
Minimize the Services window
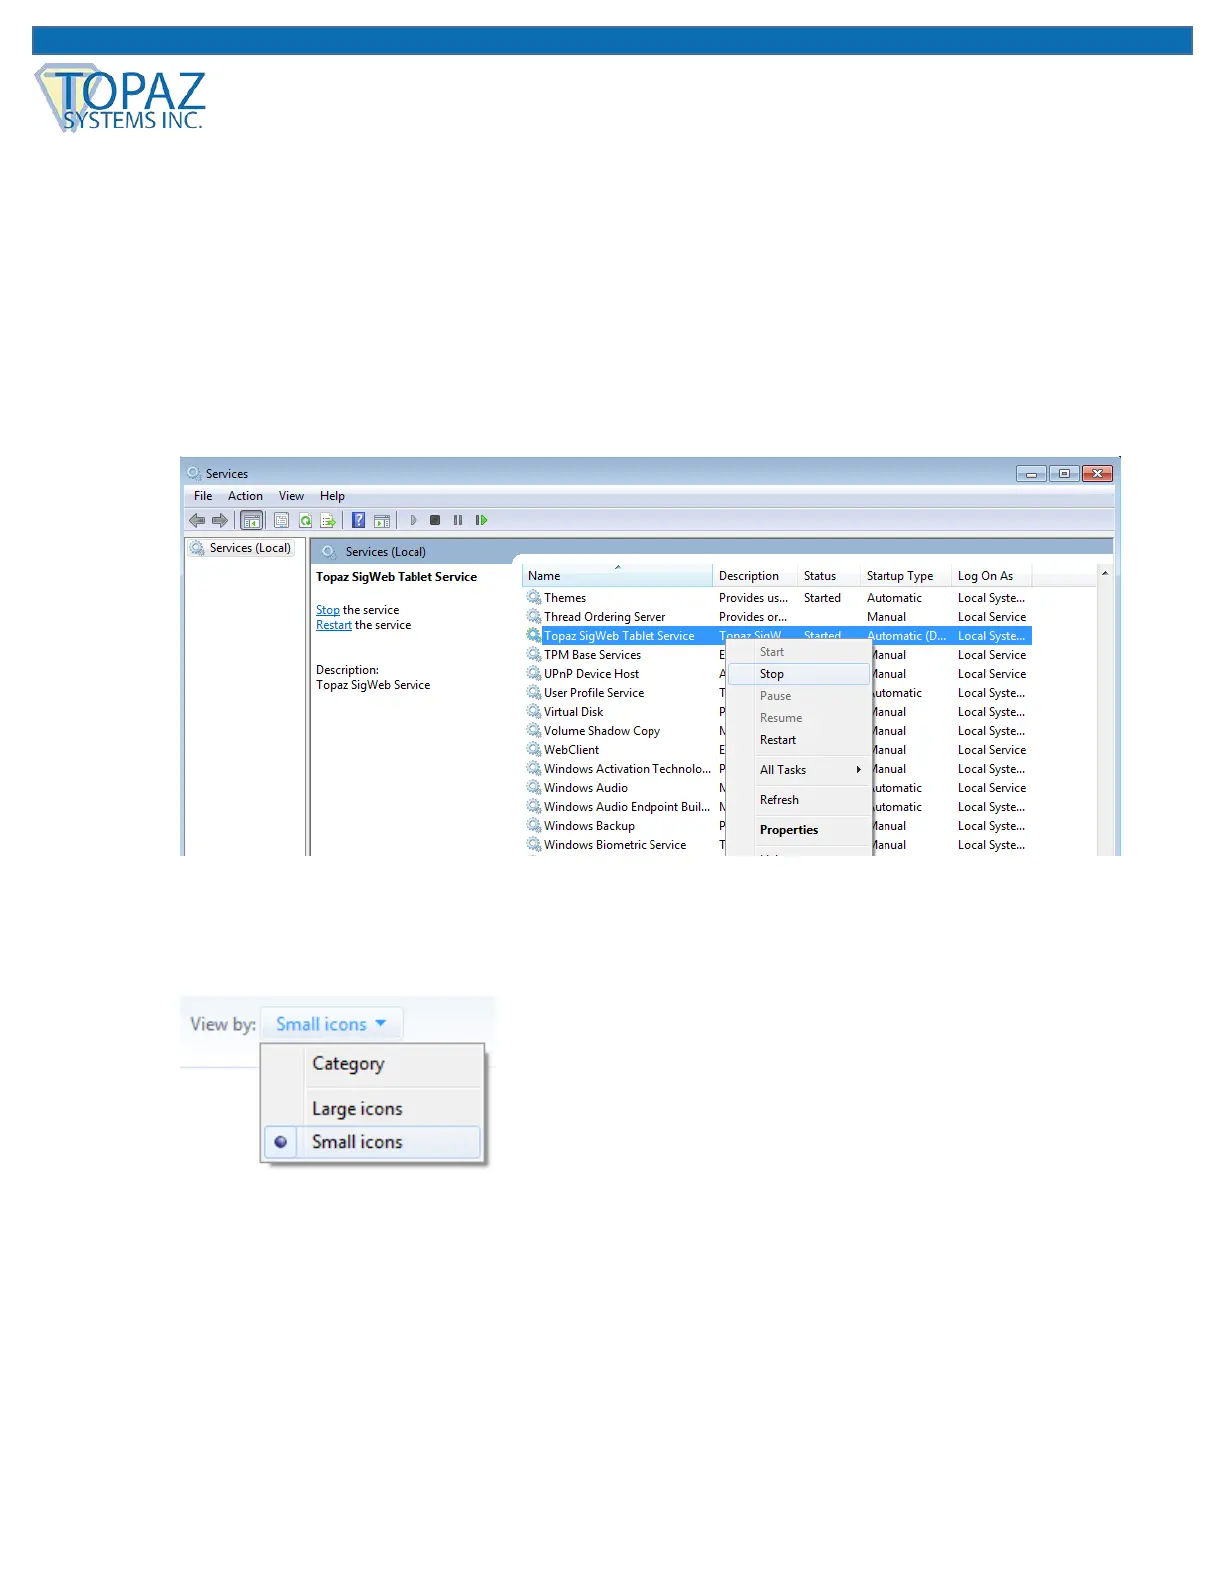1031,474
